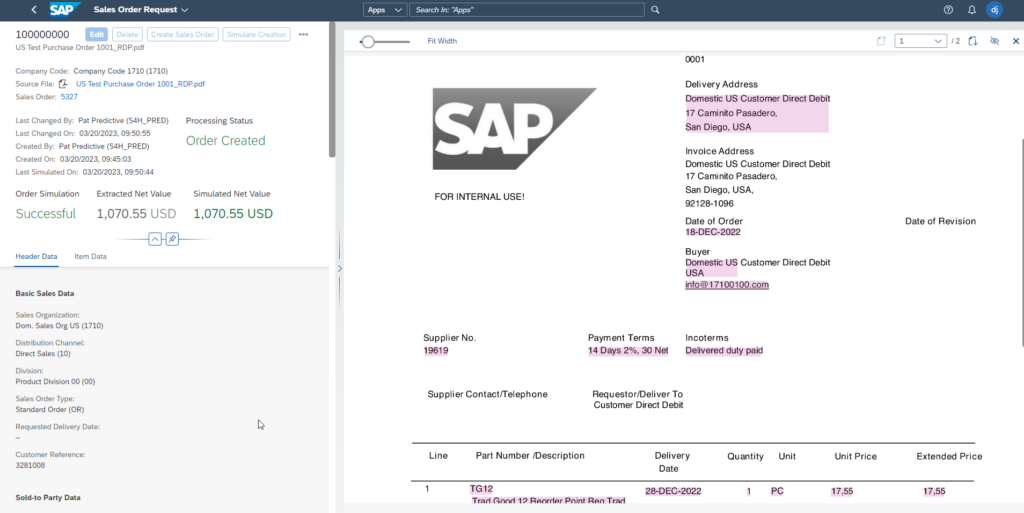Click the left panel vertical scrollbar

click(332, 89)
